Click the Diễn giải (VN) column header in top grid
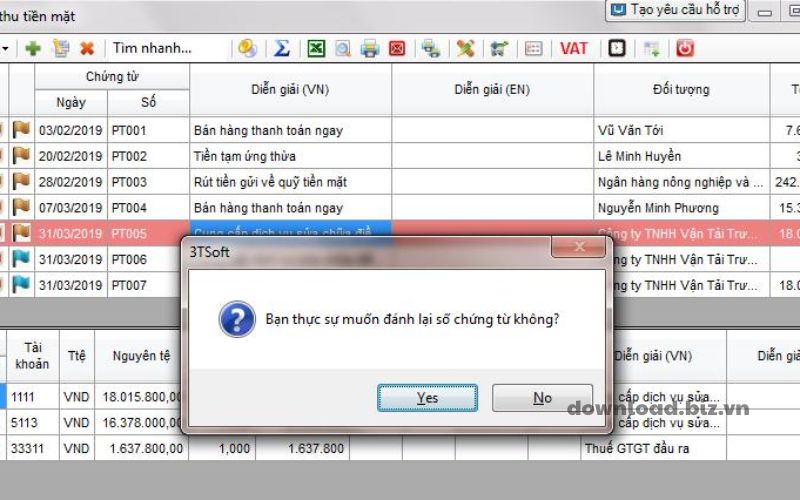Viewport: 800px width, 500px height. point(290,90)
